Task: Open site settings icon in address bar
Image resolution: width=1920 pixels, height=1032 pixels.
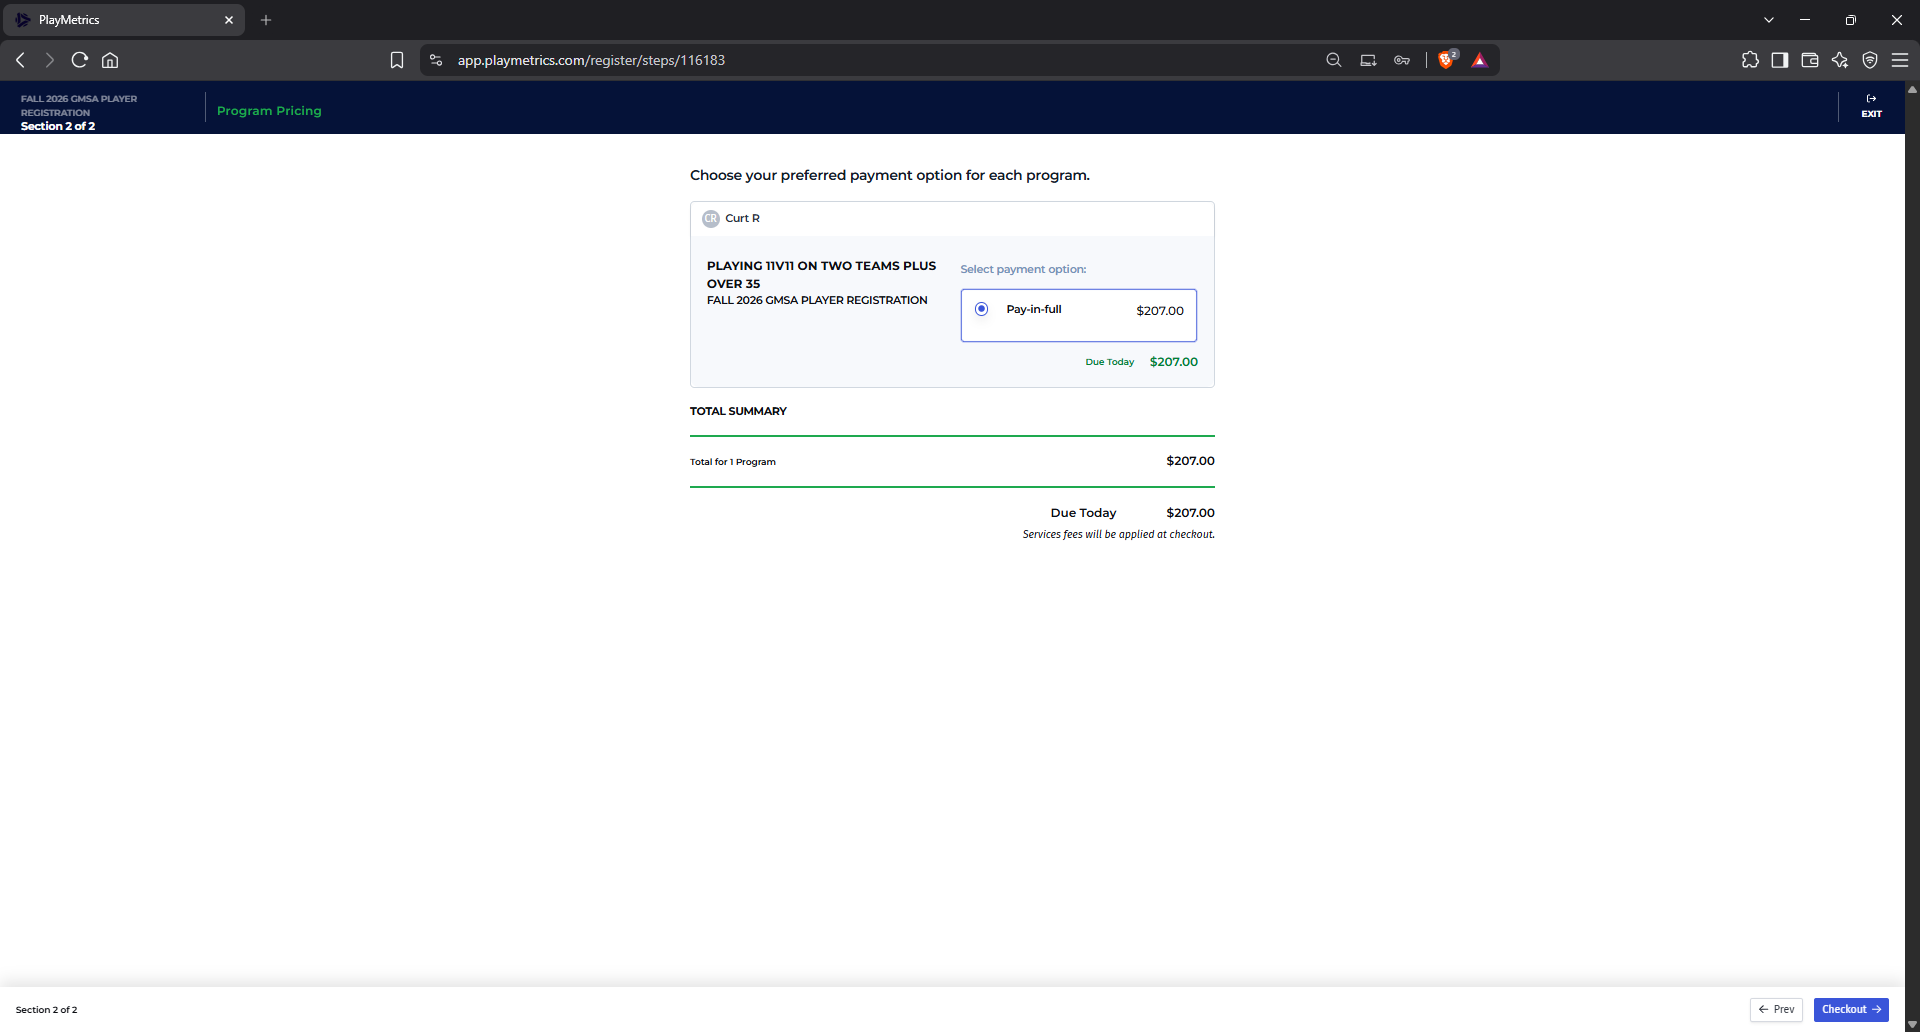Action: coord(436,60)
